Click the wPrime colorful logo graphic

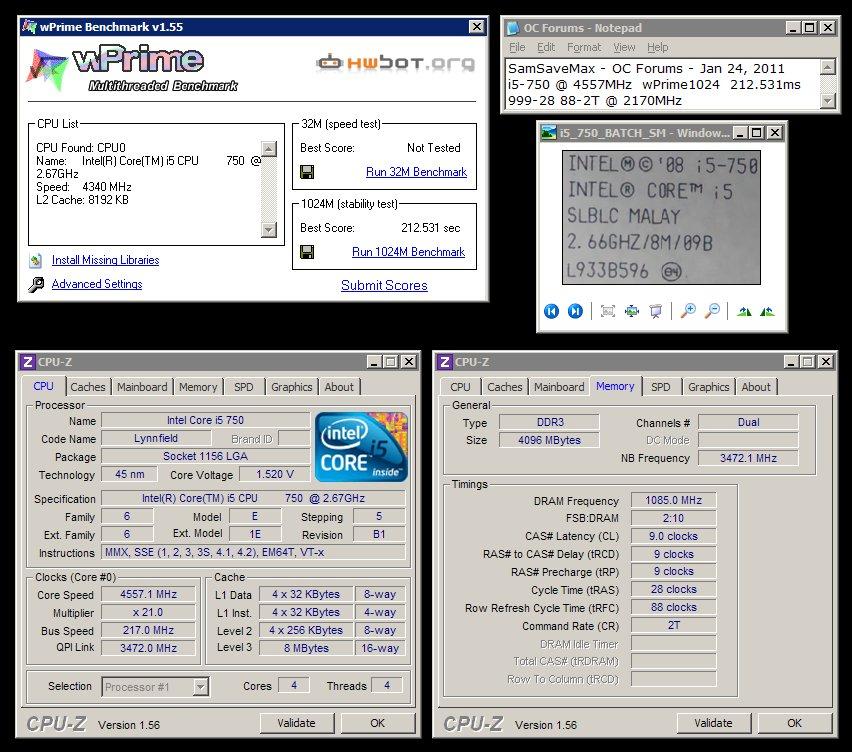46,69
